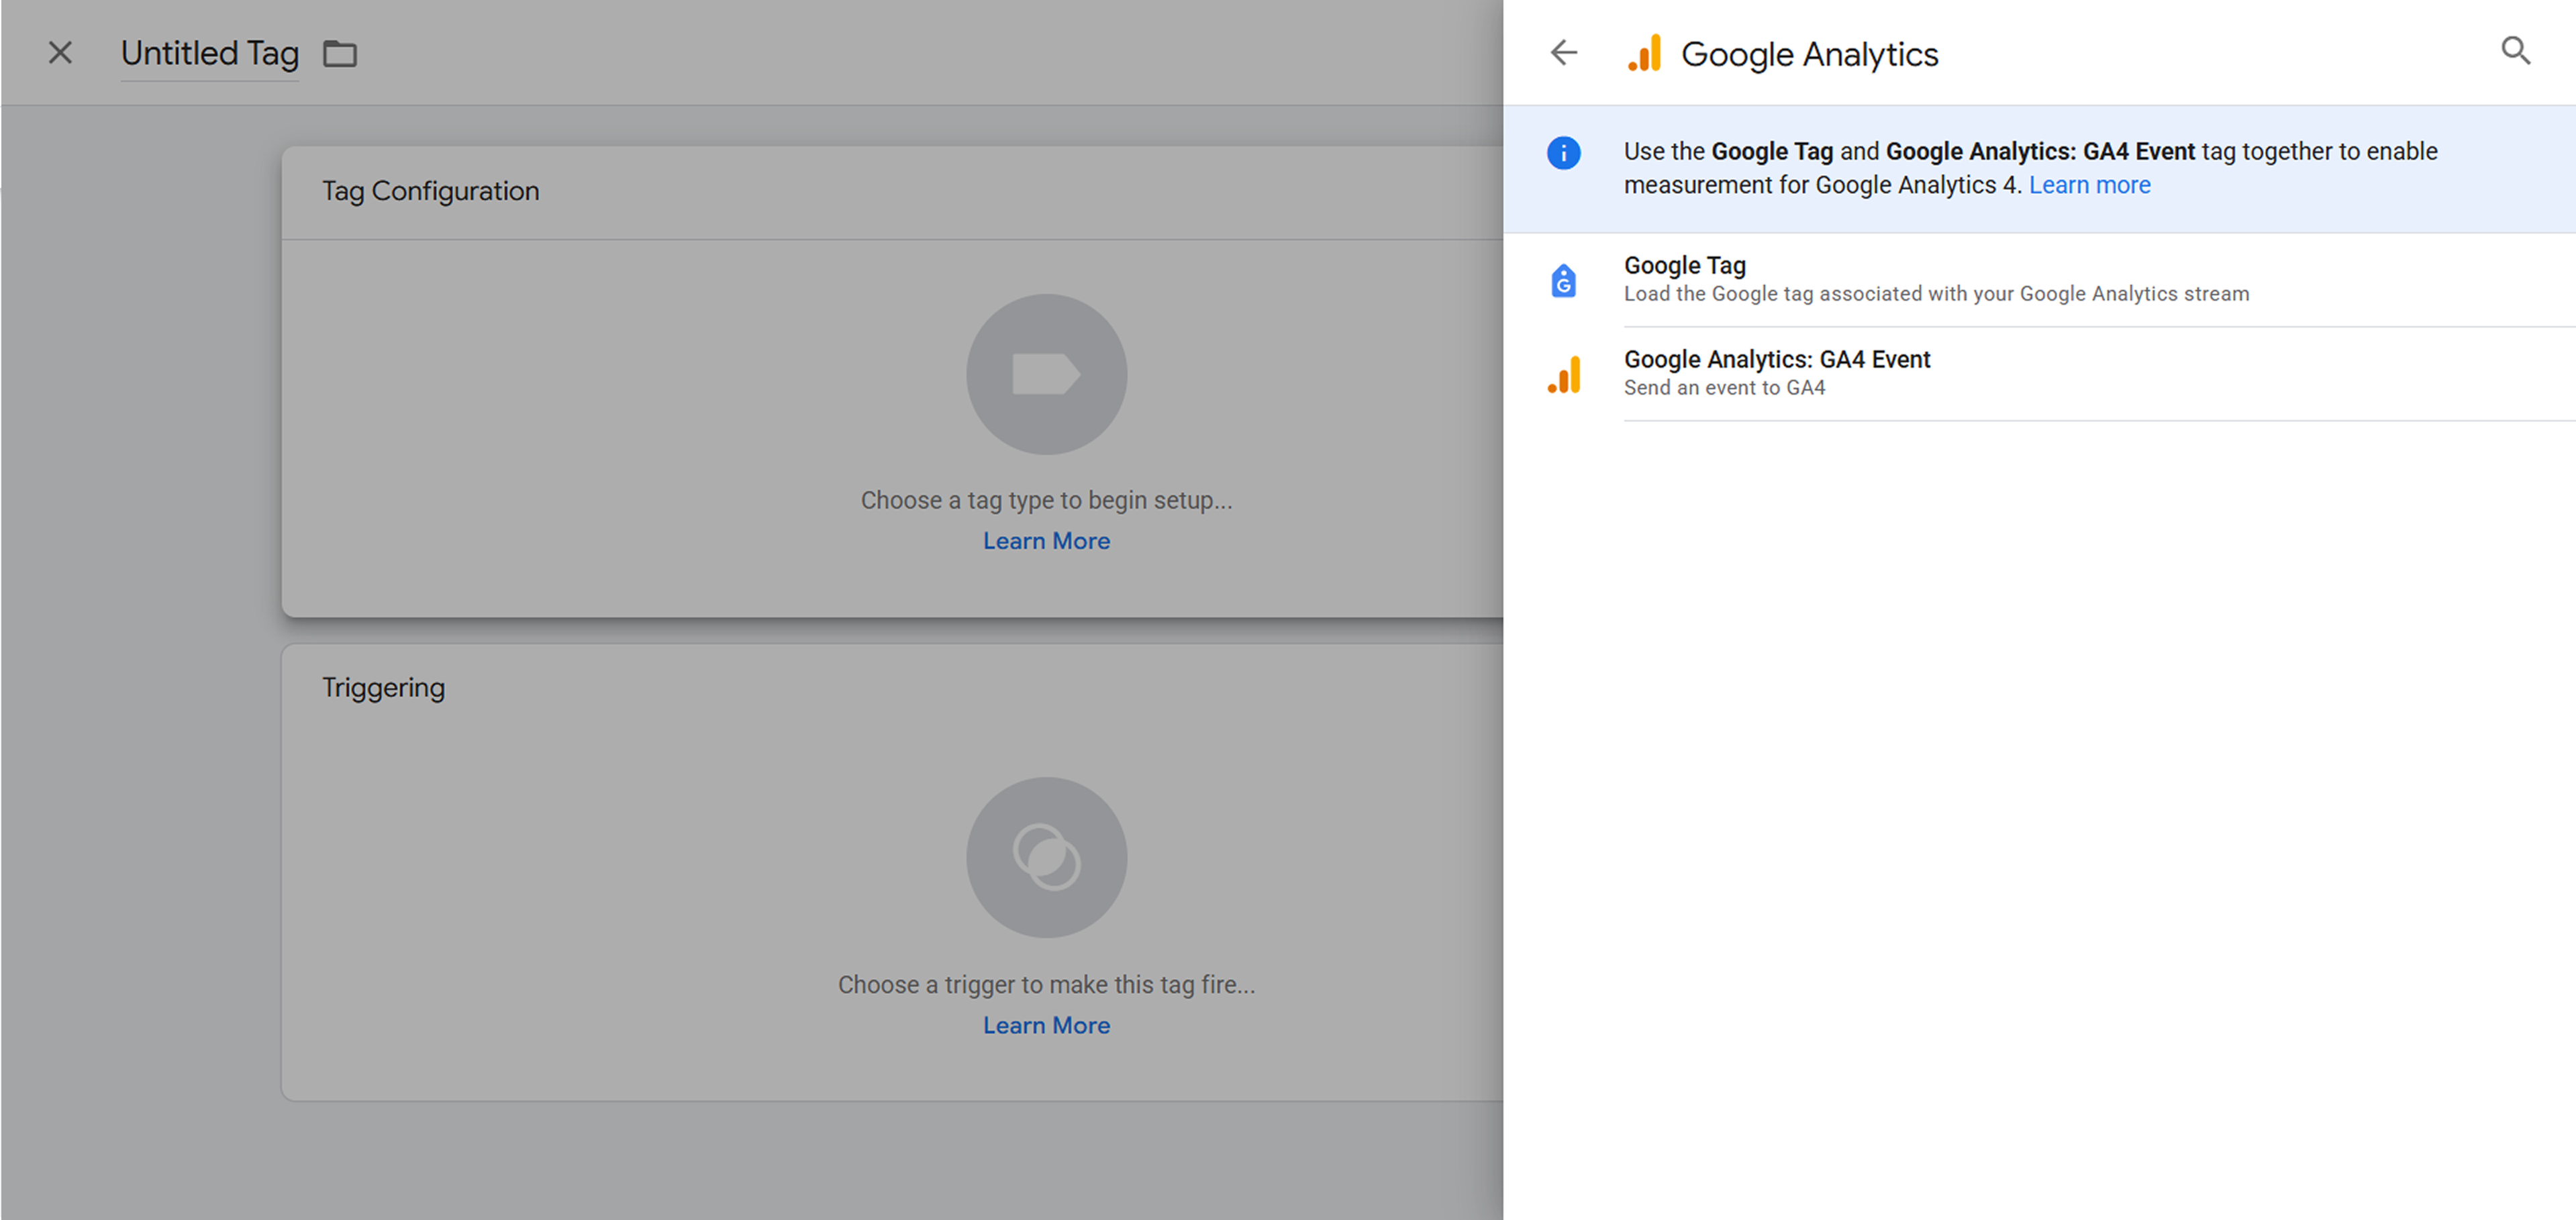Click the tag placeholder circle in Tag Configuration
The image size is (2576, 1220).
pyautogui.click(x=1046, y=374)
